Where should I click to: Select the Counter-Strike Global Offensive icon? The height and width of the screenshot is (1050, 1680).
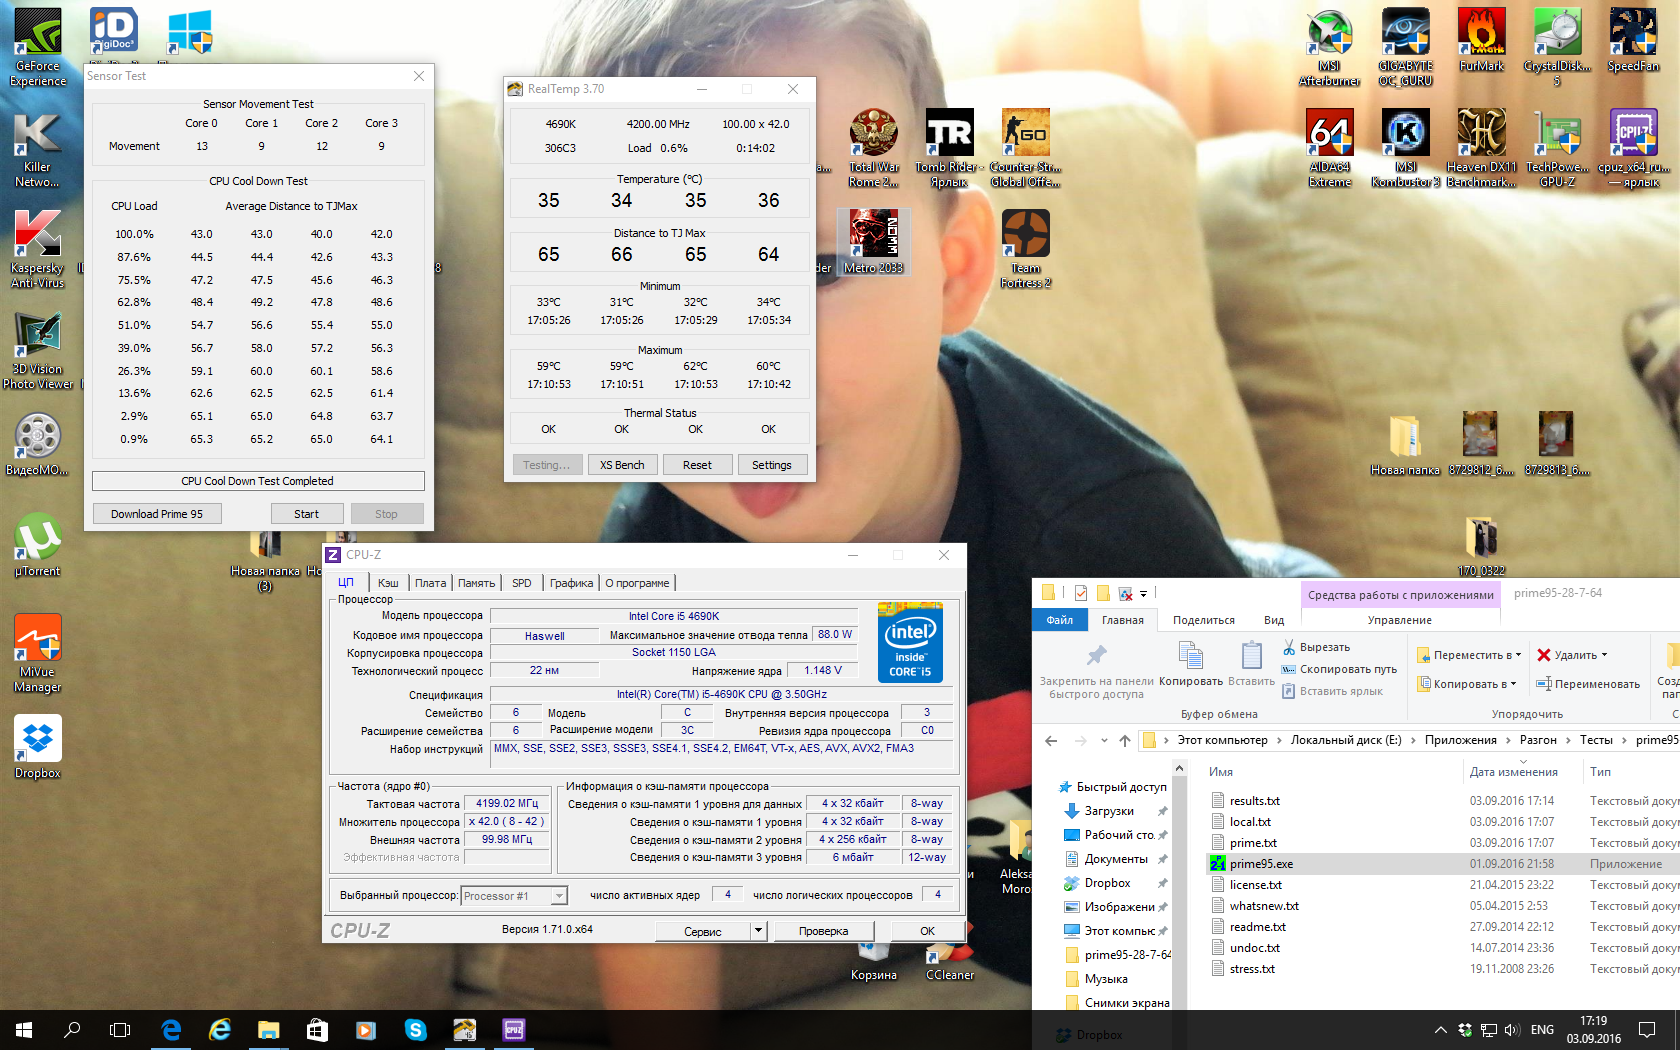pyautogui.click(x=1025, y=148)
